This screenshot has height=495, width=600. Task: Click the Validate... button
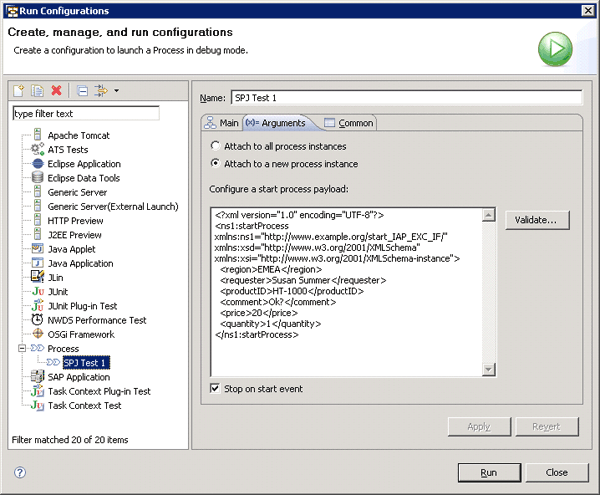[537, 220]
